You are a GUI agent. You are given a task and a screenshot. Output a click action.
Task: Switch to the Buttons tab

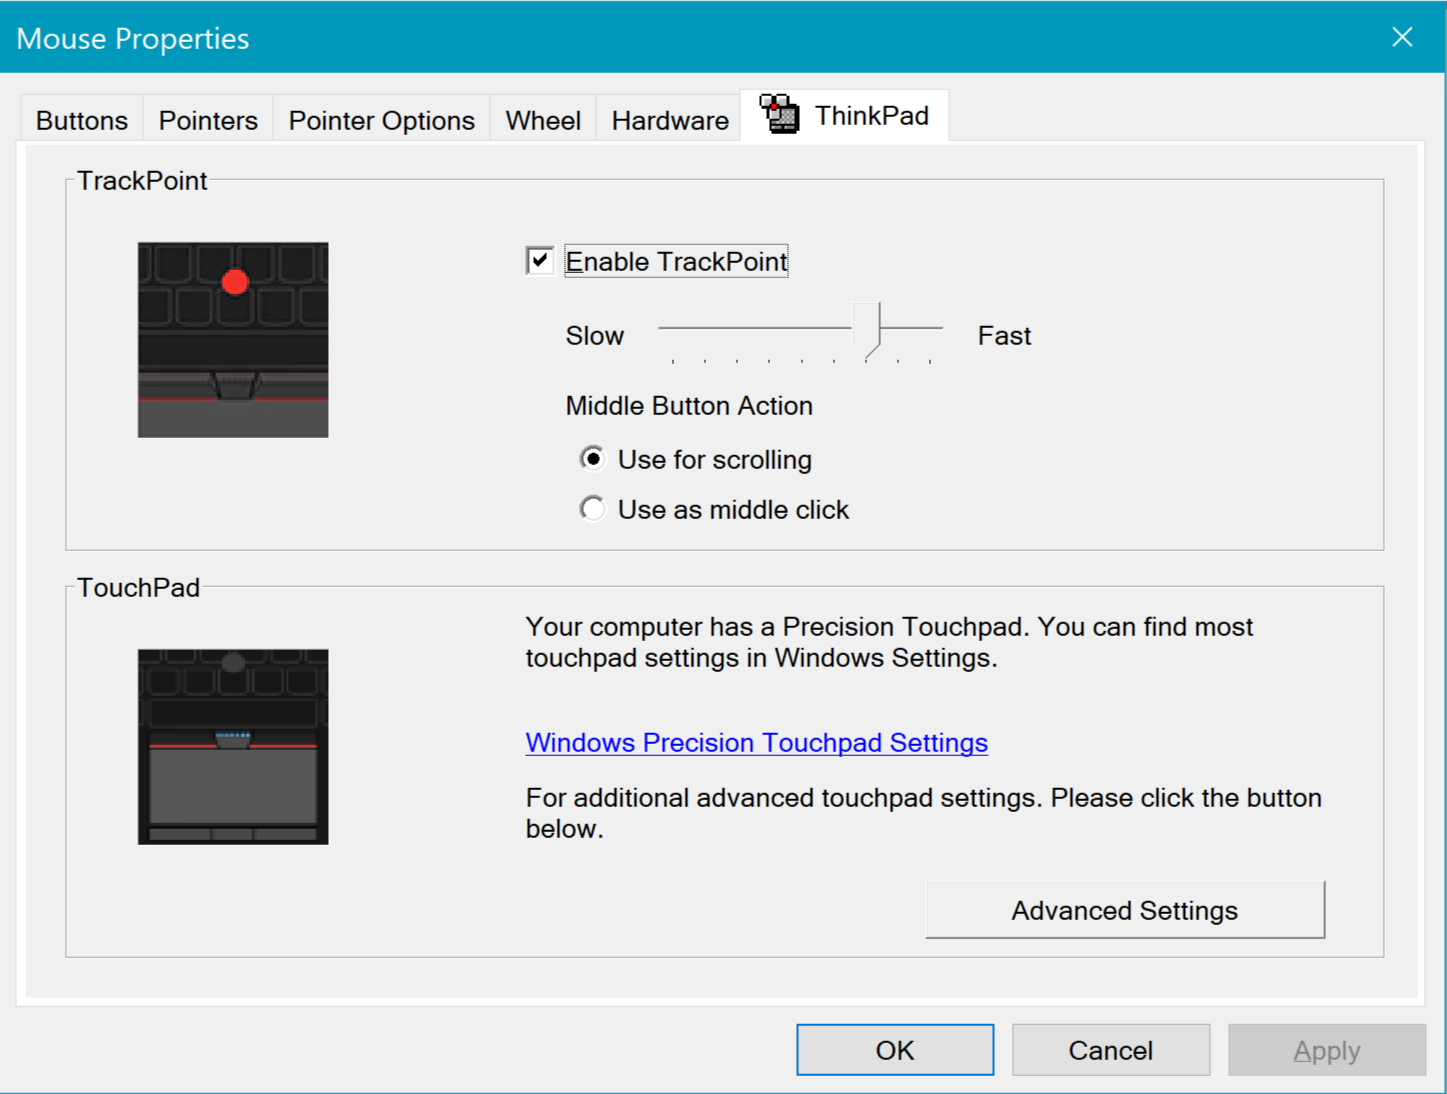click(82, 121)
